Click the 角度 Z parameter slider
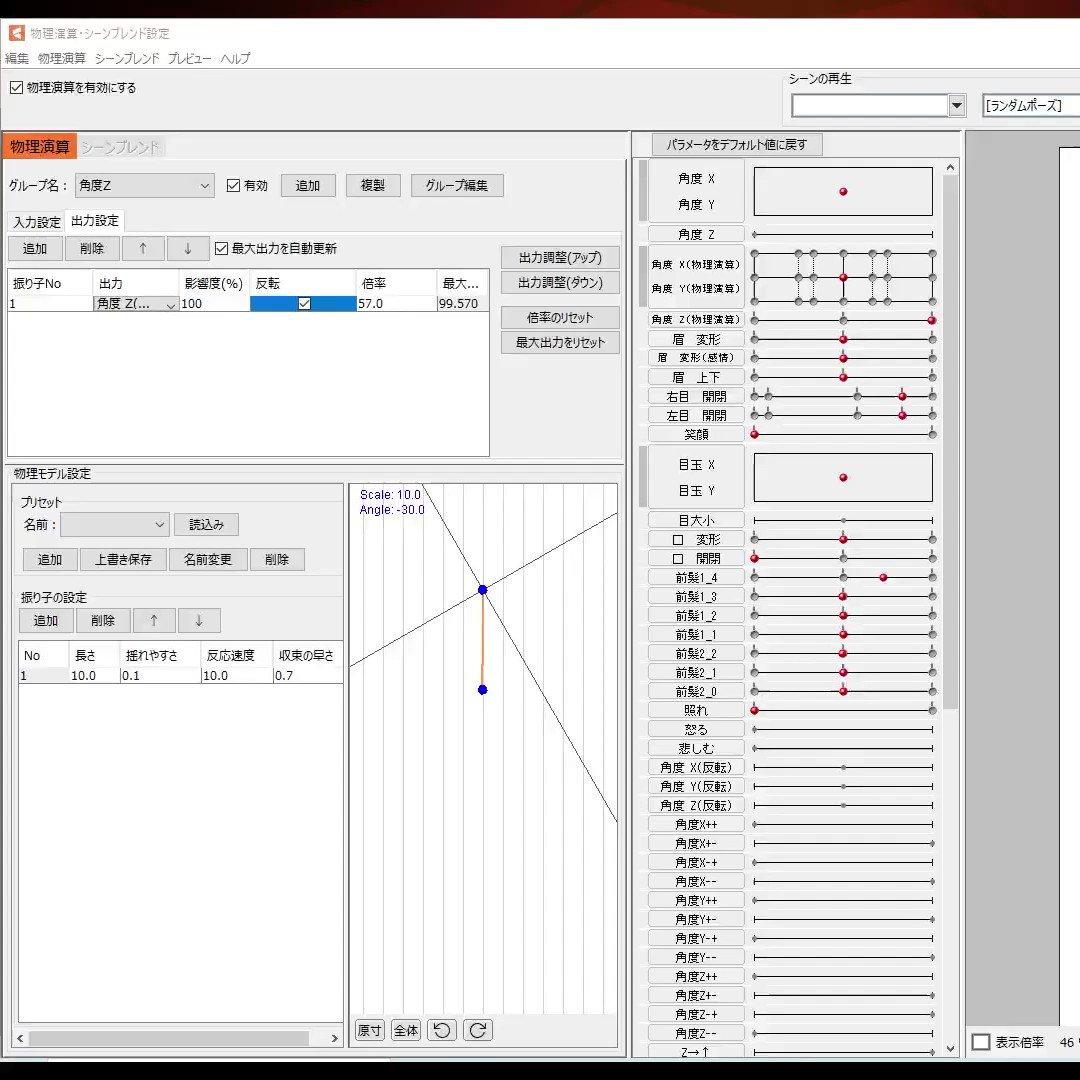This screenshot has width=1080, height=1080. point(843,235)
